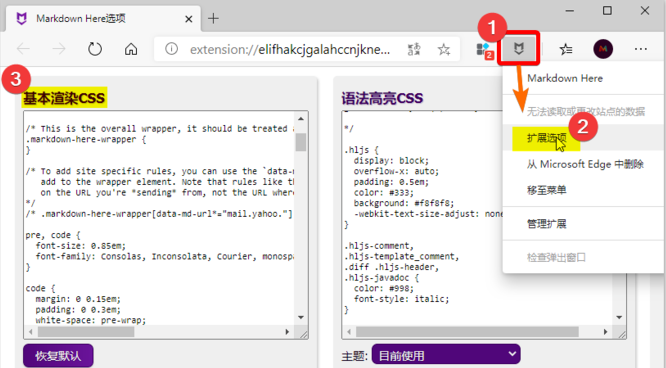This screenshot has width=666, height=368.
Task: Open the favorites list icon
Action: [565, 49]
